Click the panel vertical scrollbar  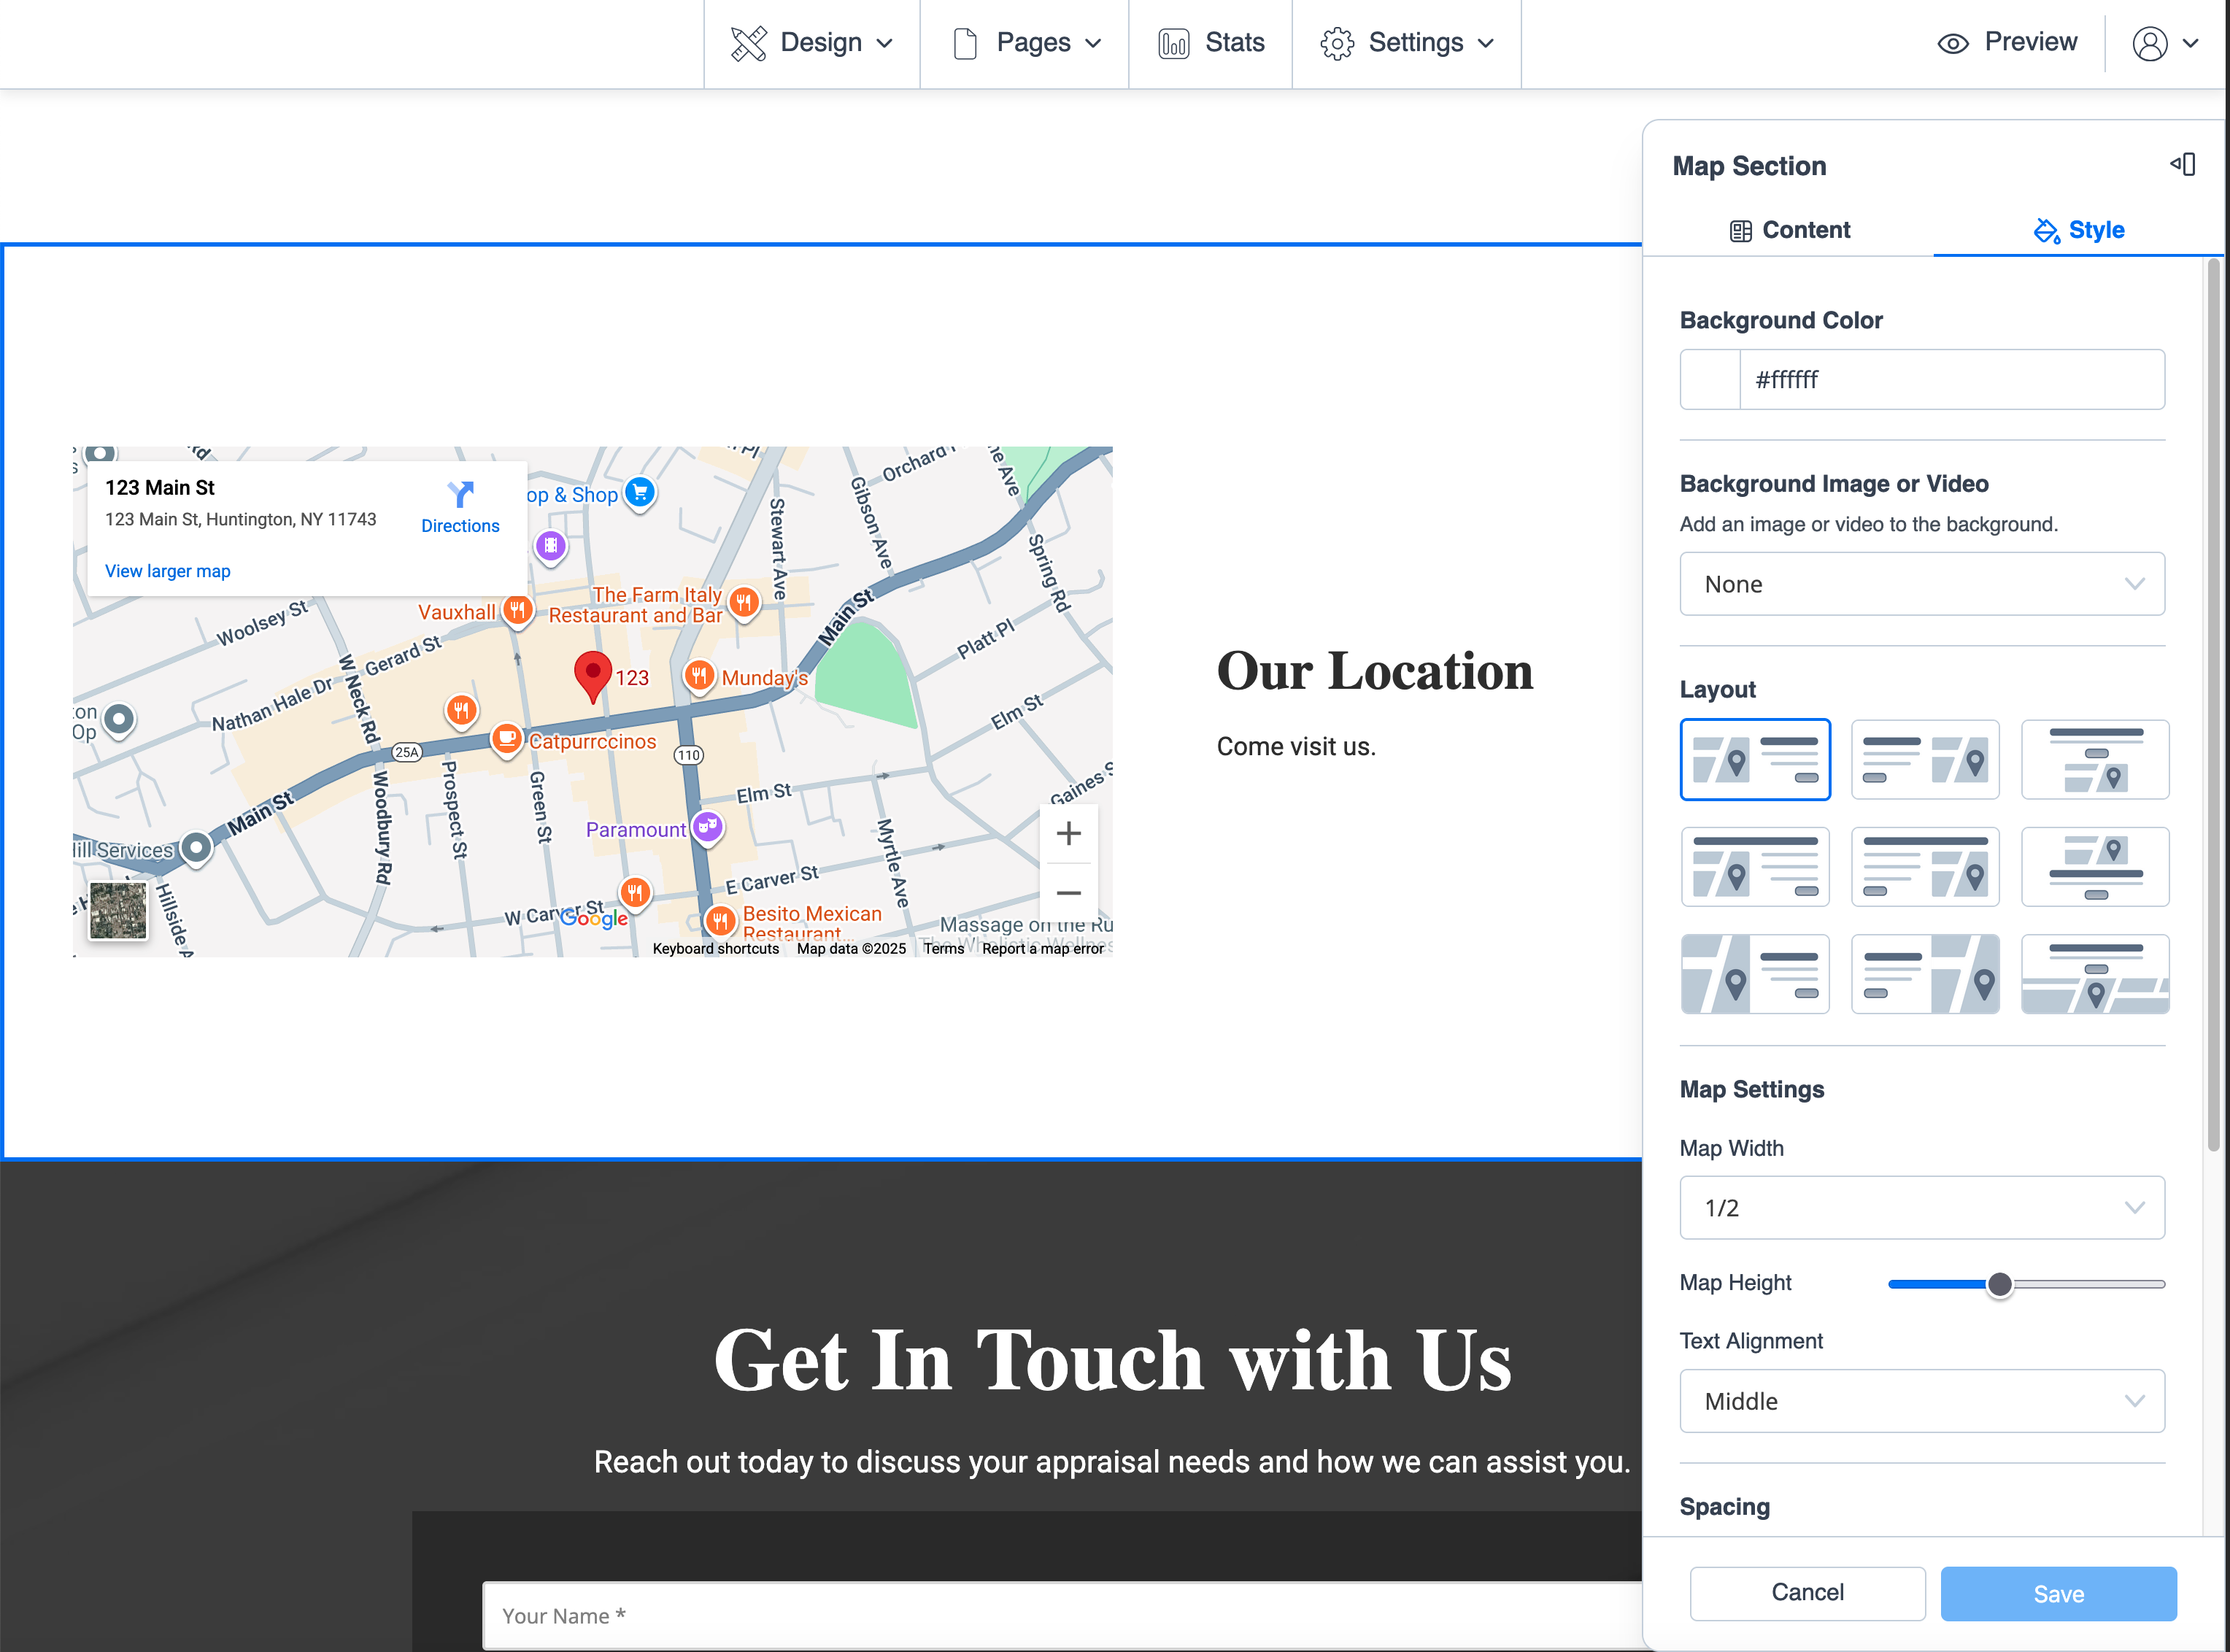[2213, 705]
